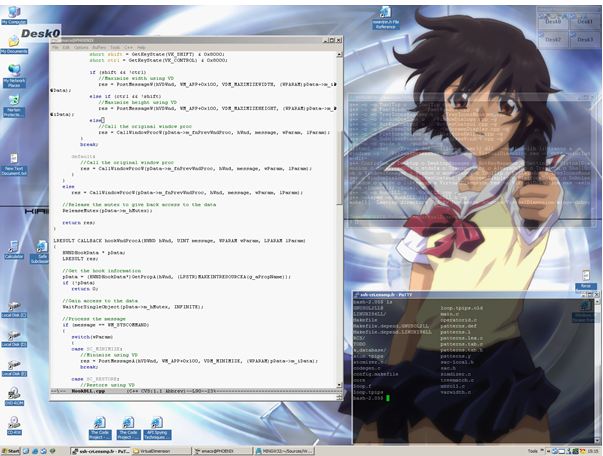Click the show desktop quick launch icon
The image size is (603, 456).
pos(26,451)
